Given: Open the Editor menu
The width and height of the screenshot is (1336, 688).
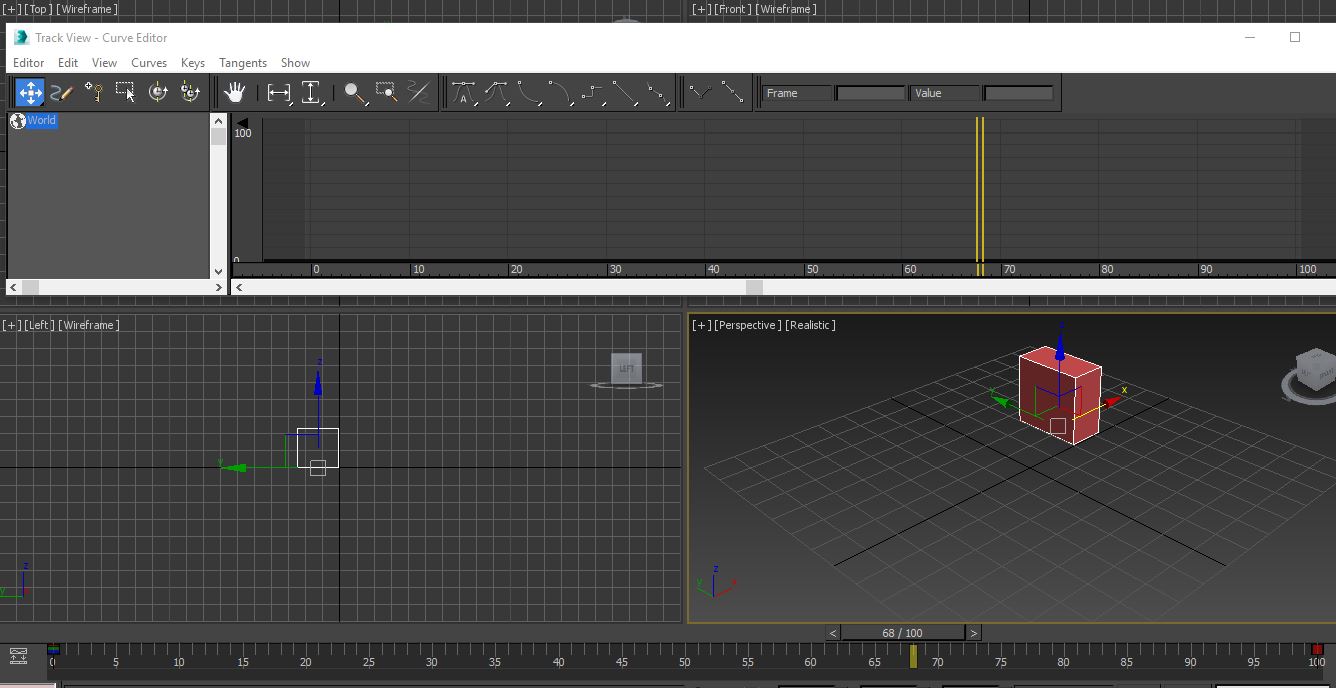Looking at the screenshot, I should tap(28, 62).
